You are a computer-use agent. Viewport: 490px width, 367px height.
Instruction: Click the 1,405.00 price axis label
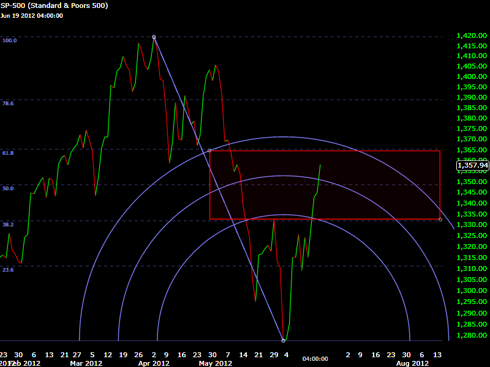[x=472, y=66]
